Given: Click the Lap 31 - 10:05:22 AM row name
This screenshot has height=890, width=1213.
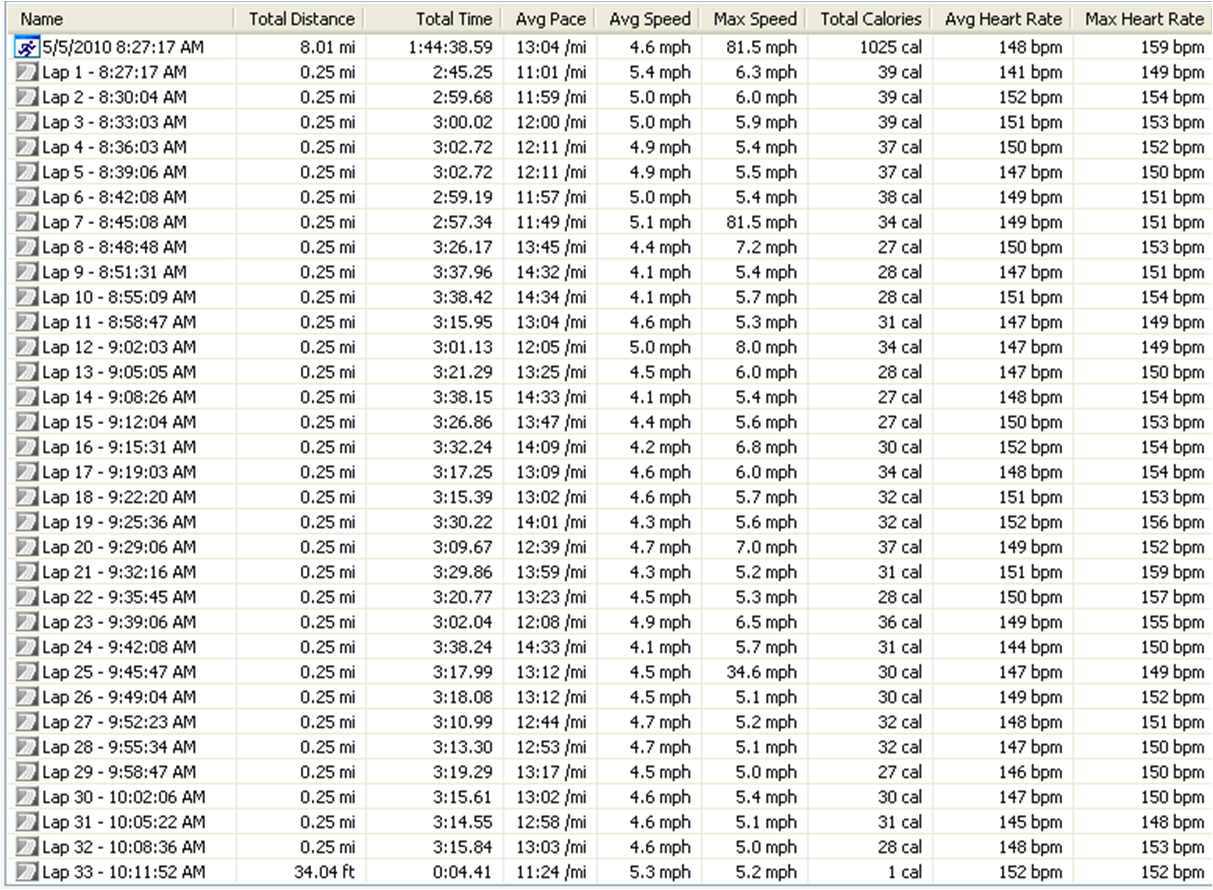Looking at the screenshot, I should coord(124,822).
